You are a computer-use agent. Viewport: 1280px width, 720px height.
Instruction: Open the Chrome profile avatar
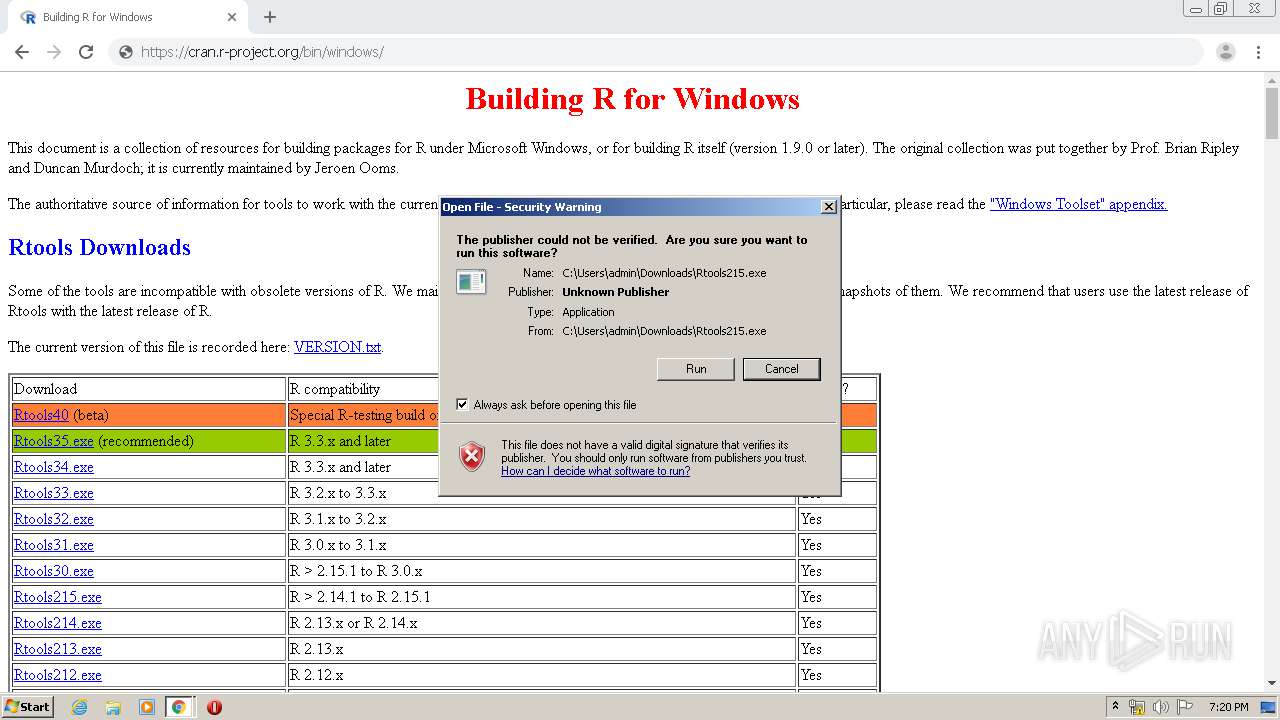pyautogui.click(x=1226, y=52)
